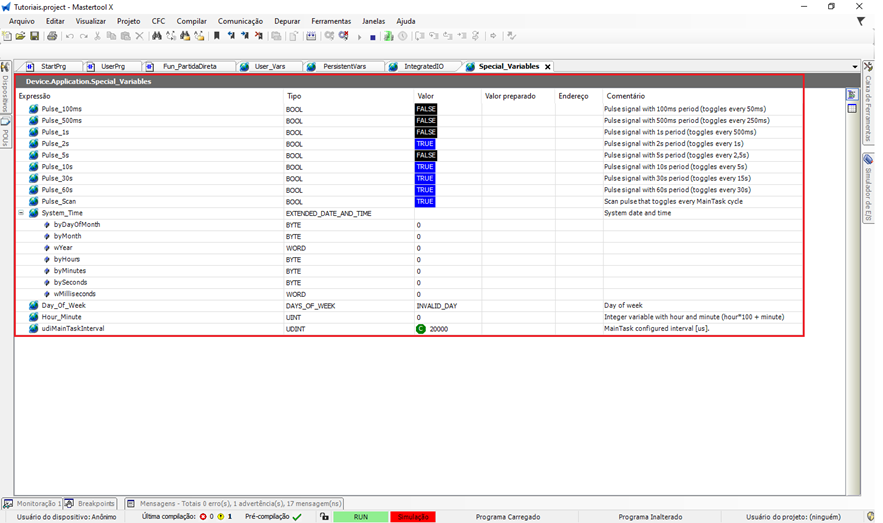
Task: Click the green RUN status indicator
Action: coord(360,517)
